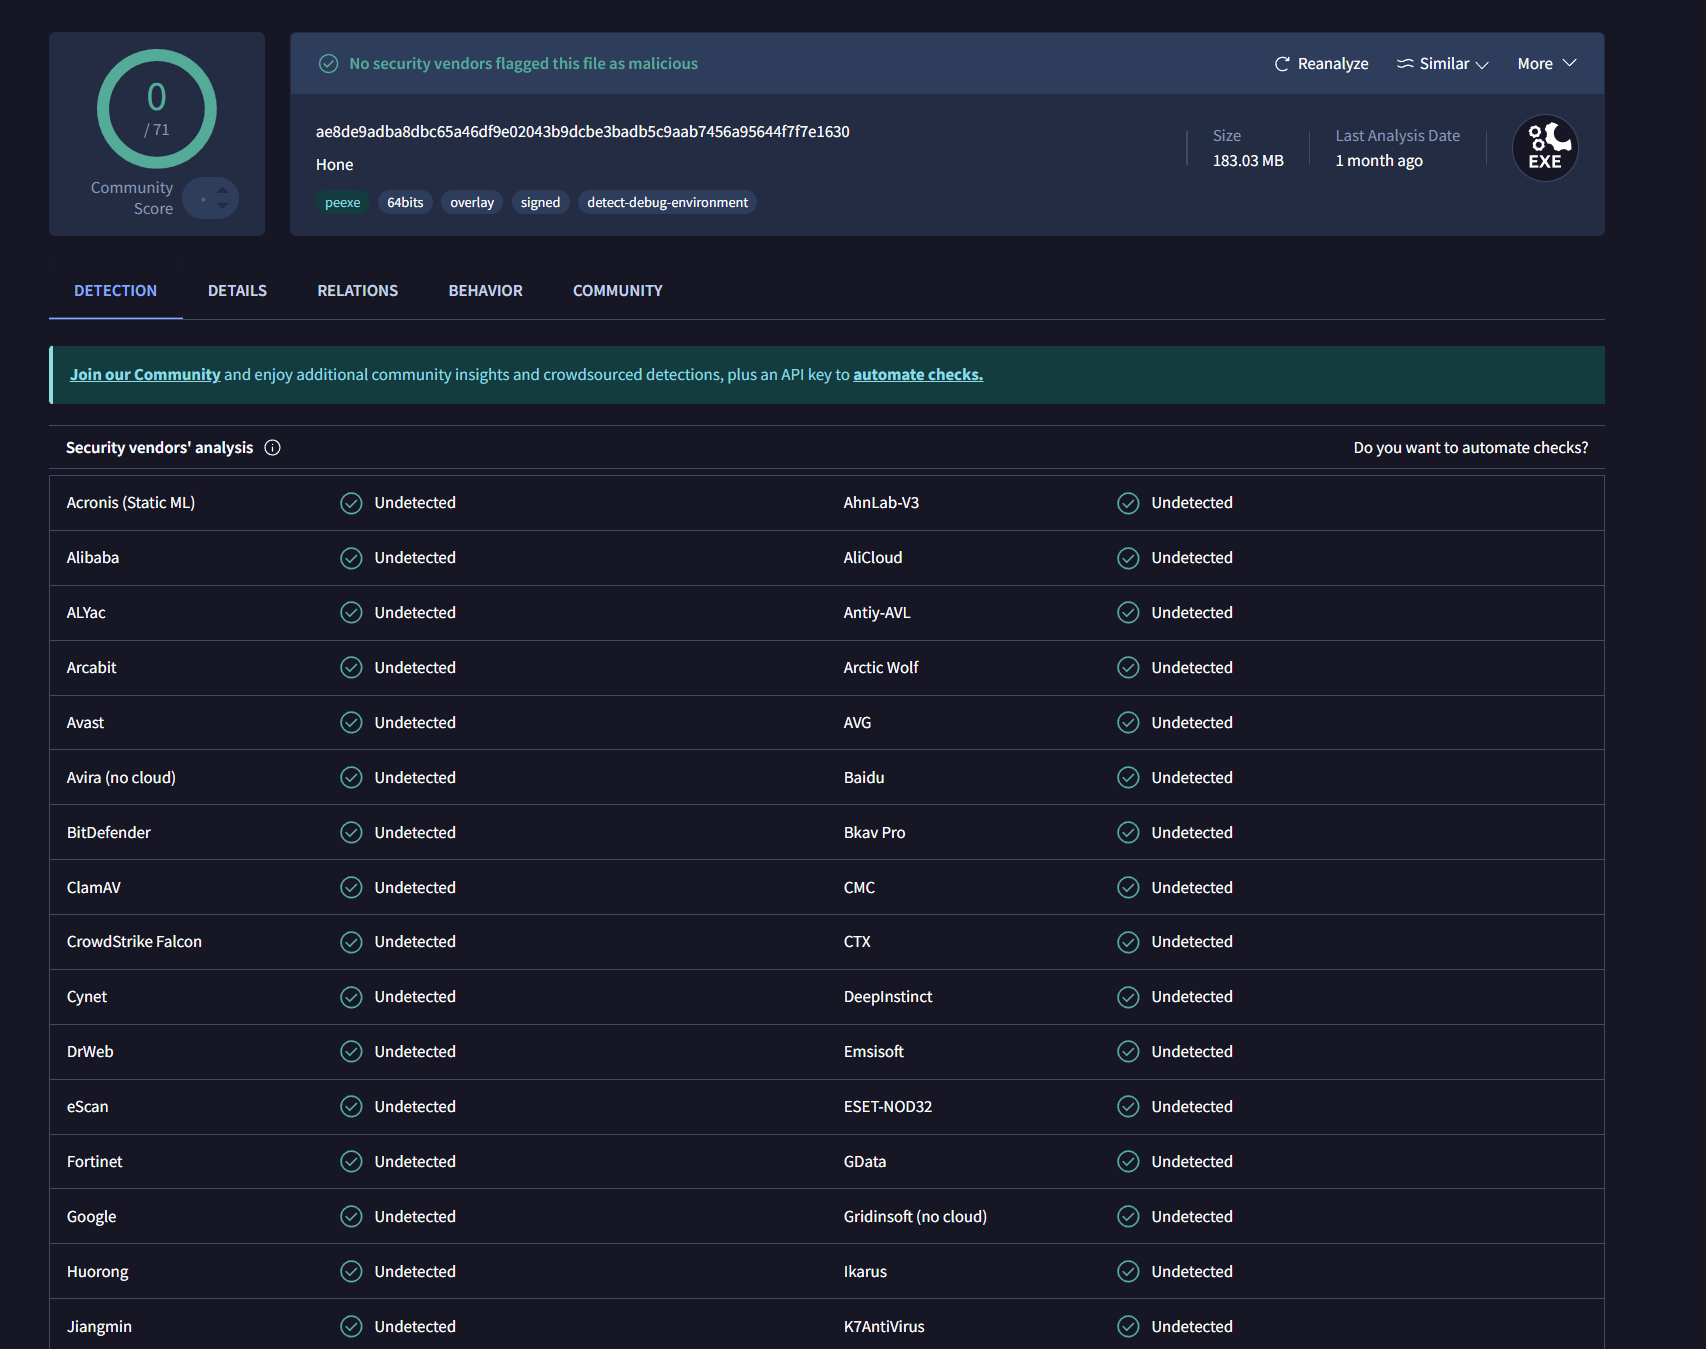Select the Relations tab
The height and width of the screenshot is (1349, 1706).
click(x=357, y=290)
